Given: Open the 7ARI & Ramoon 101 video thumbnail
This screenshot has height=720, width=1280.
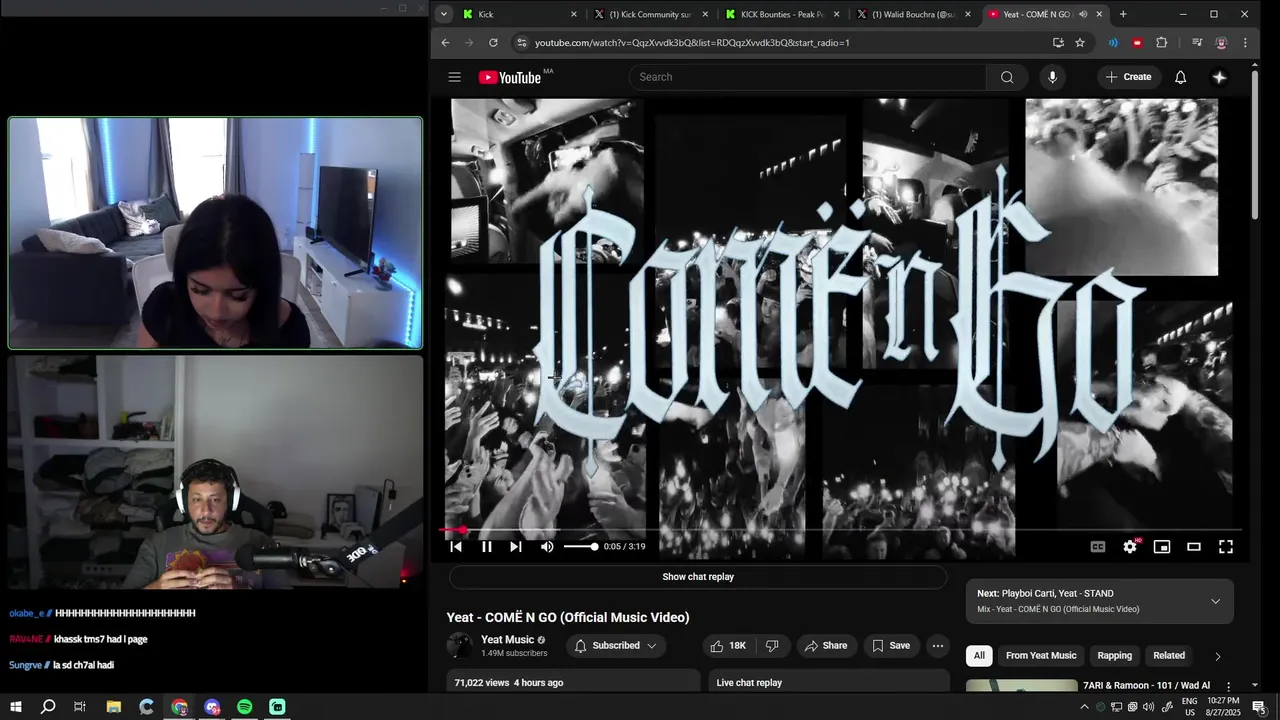Looking at the screenshot, I should coord(1022,686).
